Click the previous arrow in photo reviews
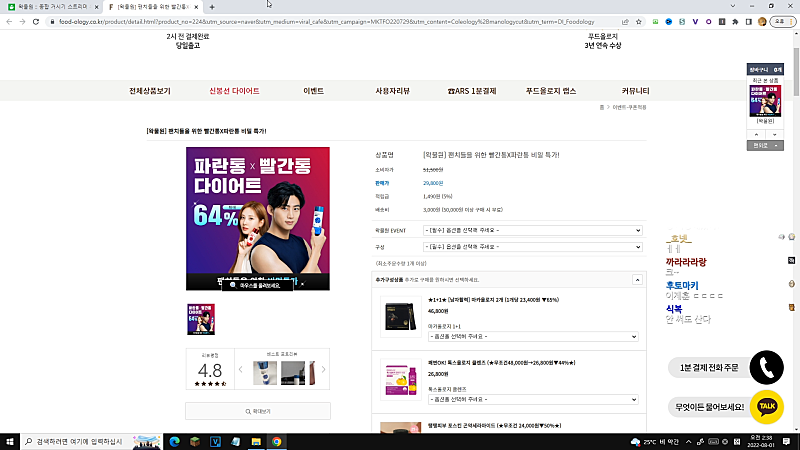 [x=240, y=370]
